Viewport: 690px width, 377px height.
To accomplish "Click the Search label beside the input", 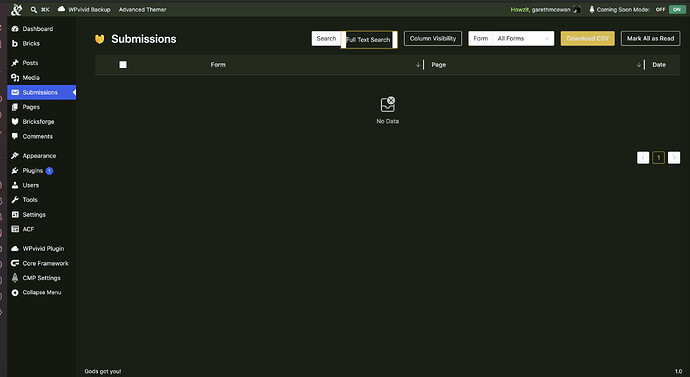I will pyautogui.click(x=326, y=39).
